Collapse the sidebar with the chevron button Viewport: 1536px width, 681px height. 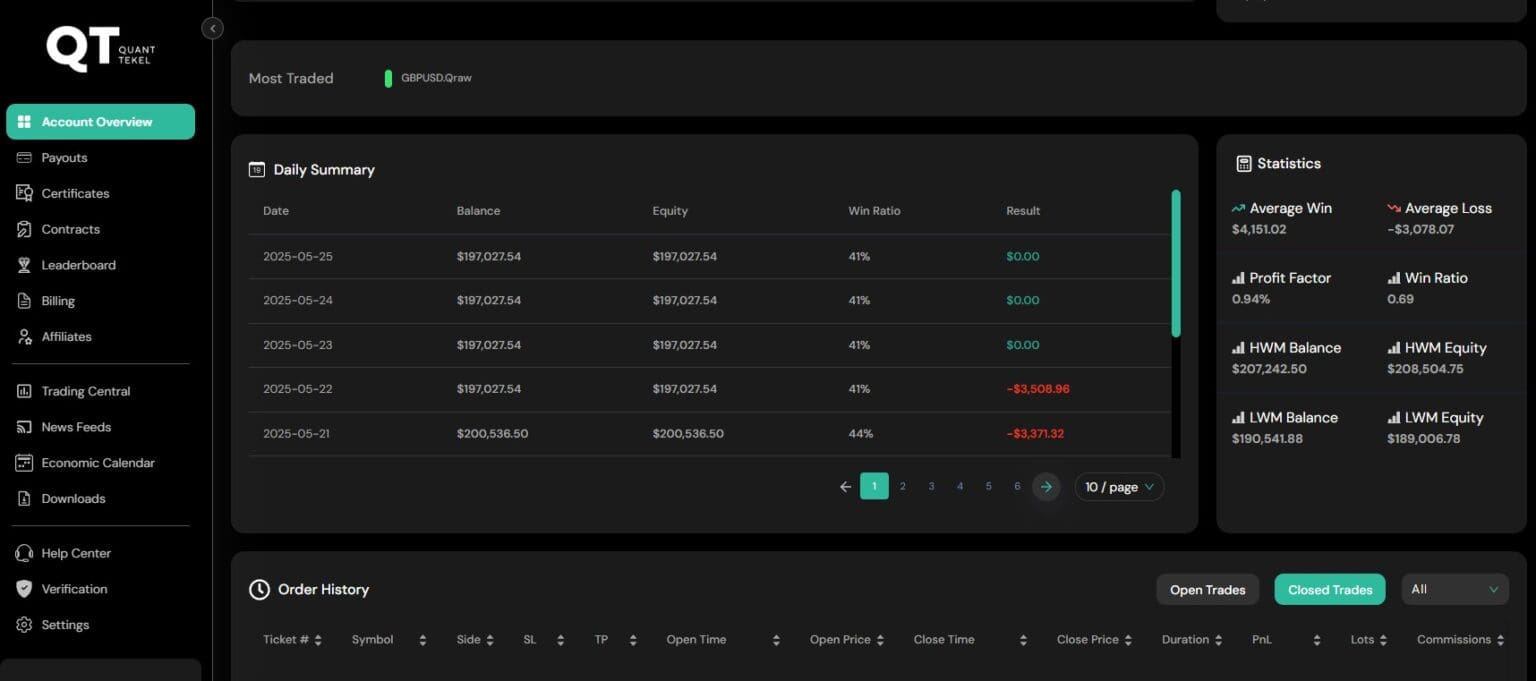pyautogui.click(x=212, y=29)
